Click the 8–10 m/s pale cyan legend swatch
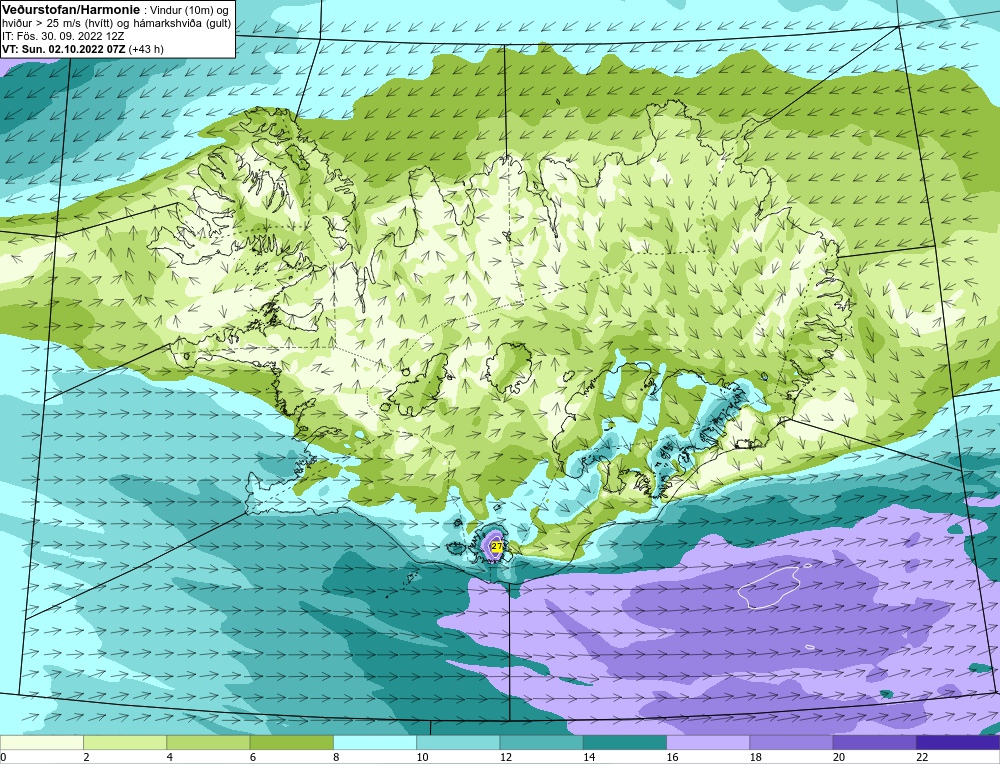 375,742
